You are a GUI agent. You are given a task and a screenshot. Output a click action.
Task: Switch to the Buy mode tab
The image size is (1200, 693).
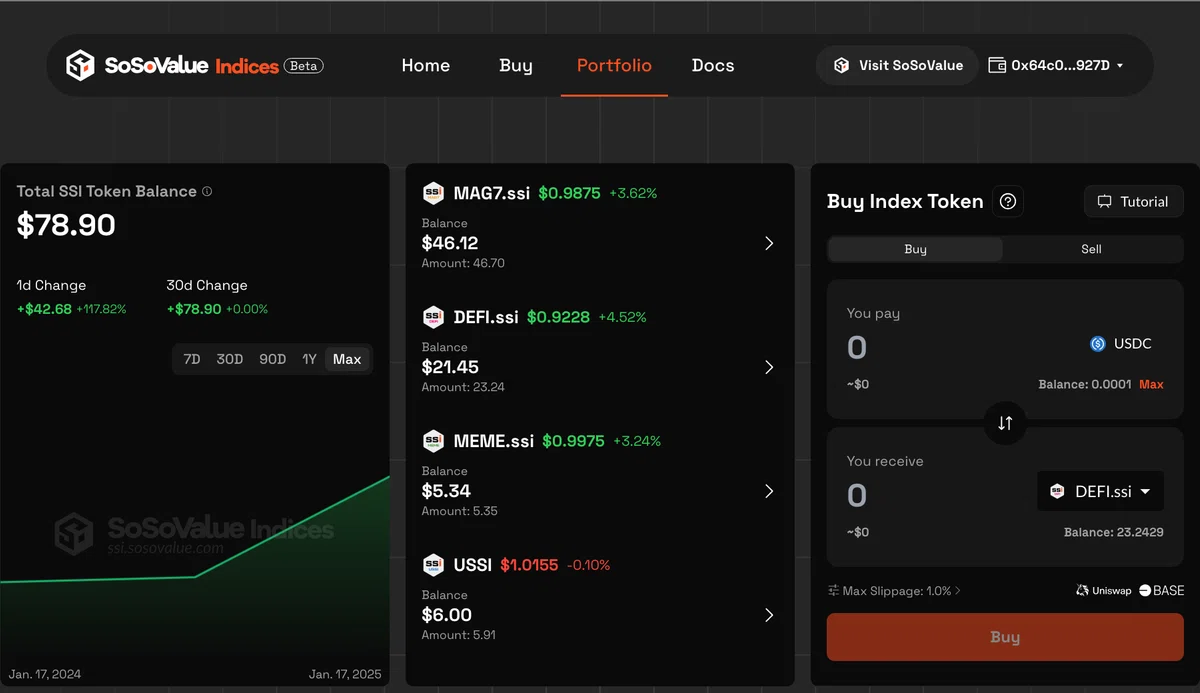(915, 249)
